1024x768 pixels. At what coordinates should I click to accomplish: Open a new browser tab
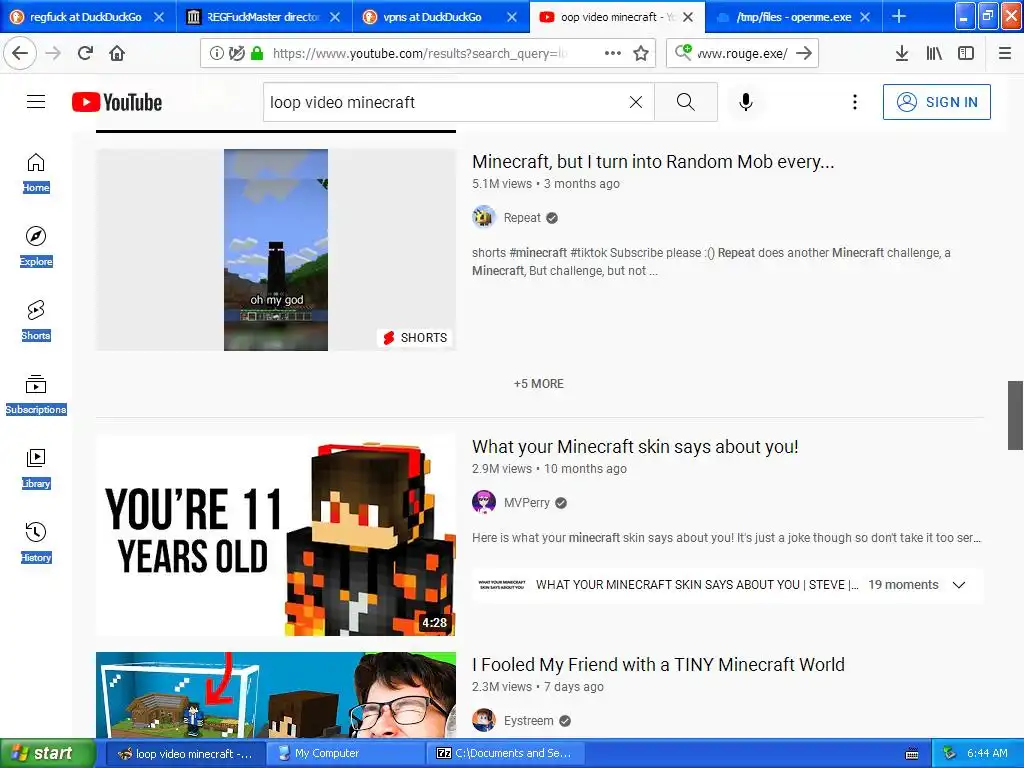click(x=899, y=16)
